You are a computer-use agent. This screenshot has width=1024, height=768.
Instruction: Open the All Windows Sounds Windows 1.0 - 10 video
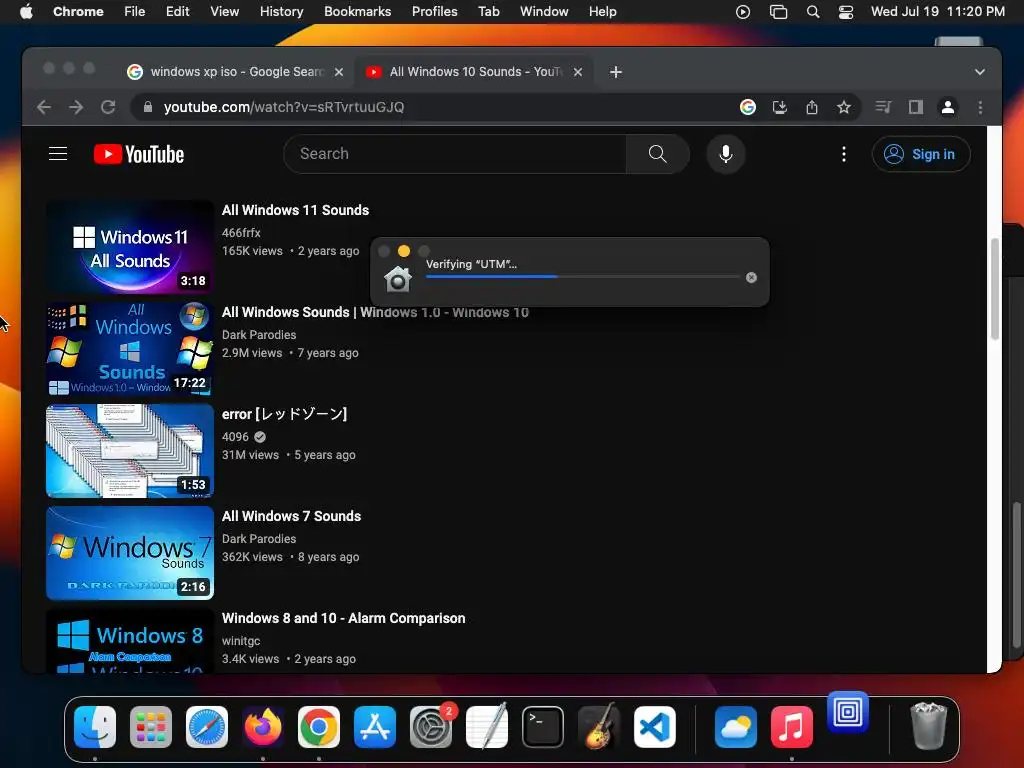375,312
